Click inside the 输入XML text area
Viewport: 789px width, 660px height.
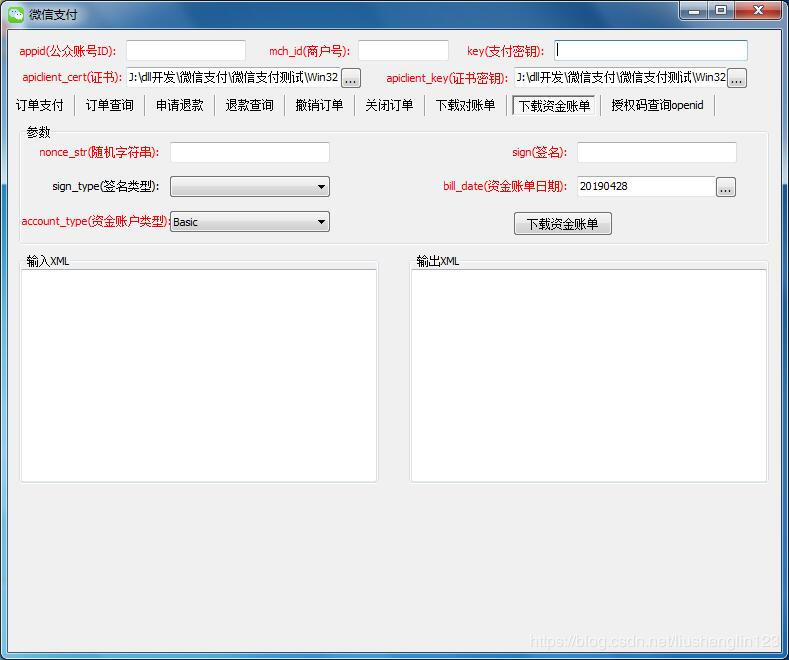tap(199, 375)
